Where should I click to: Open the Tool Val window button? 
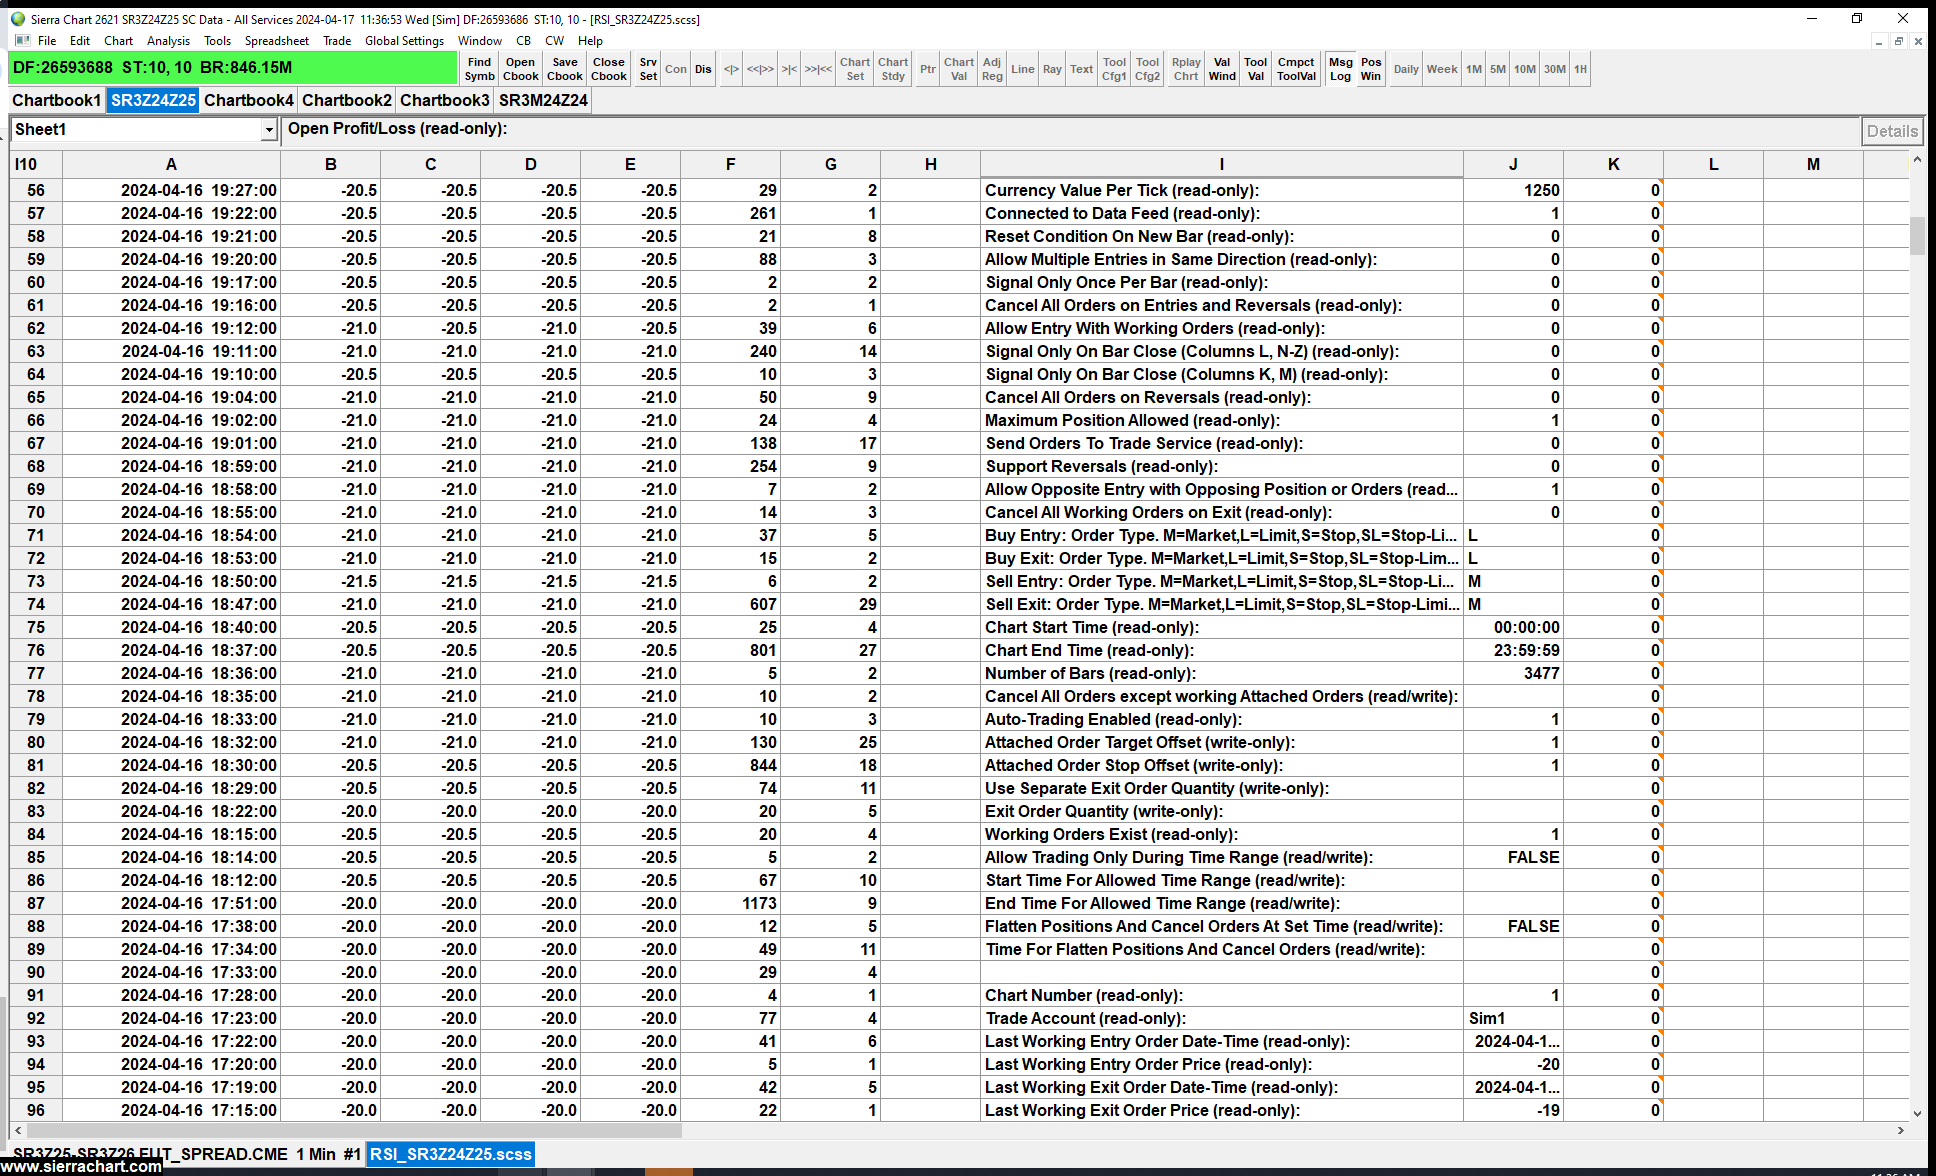(1255, 69)
